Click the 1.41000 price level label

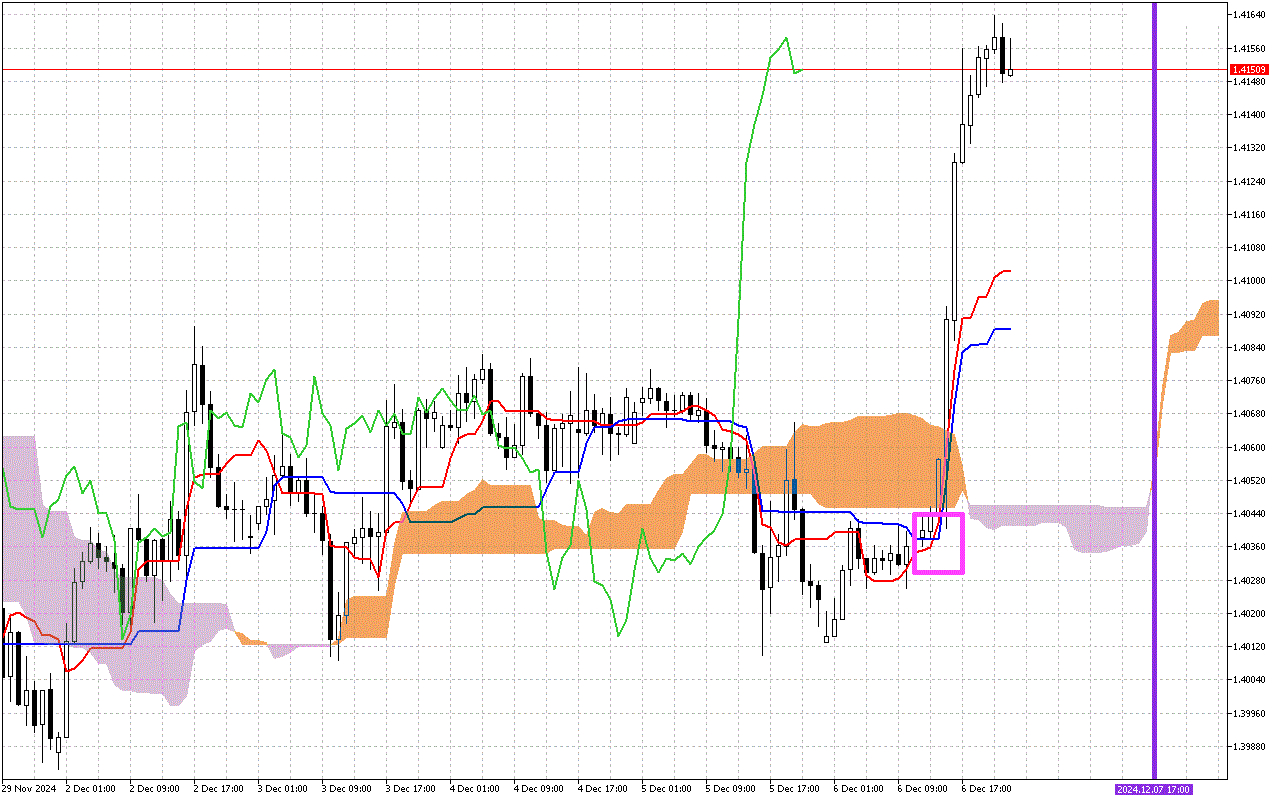point(1249,281)
